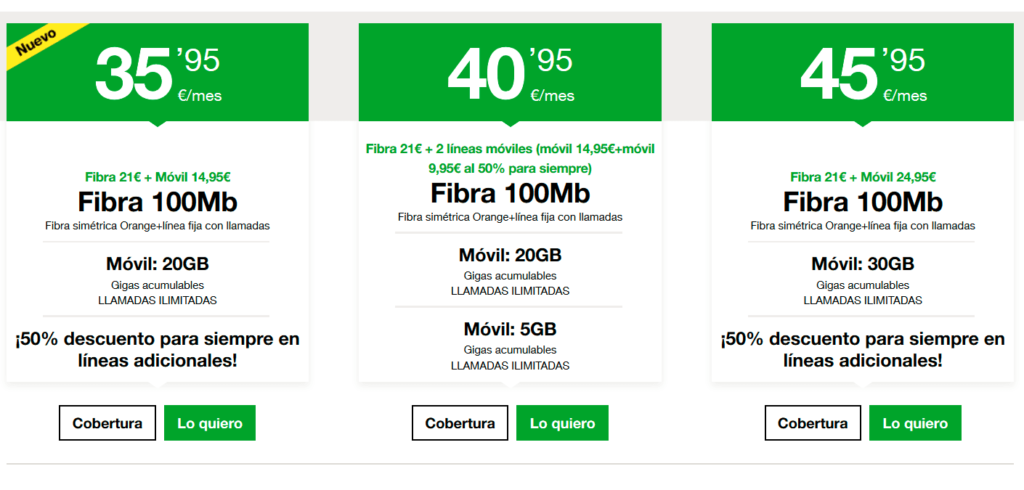Click Móvil: 20GB in the 35,95 plan
This screenshot has width=1024, height=490.
[157, 265]
